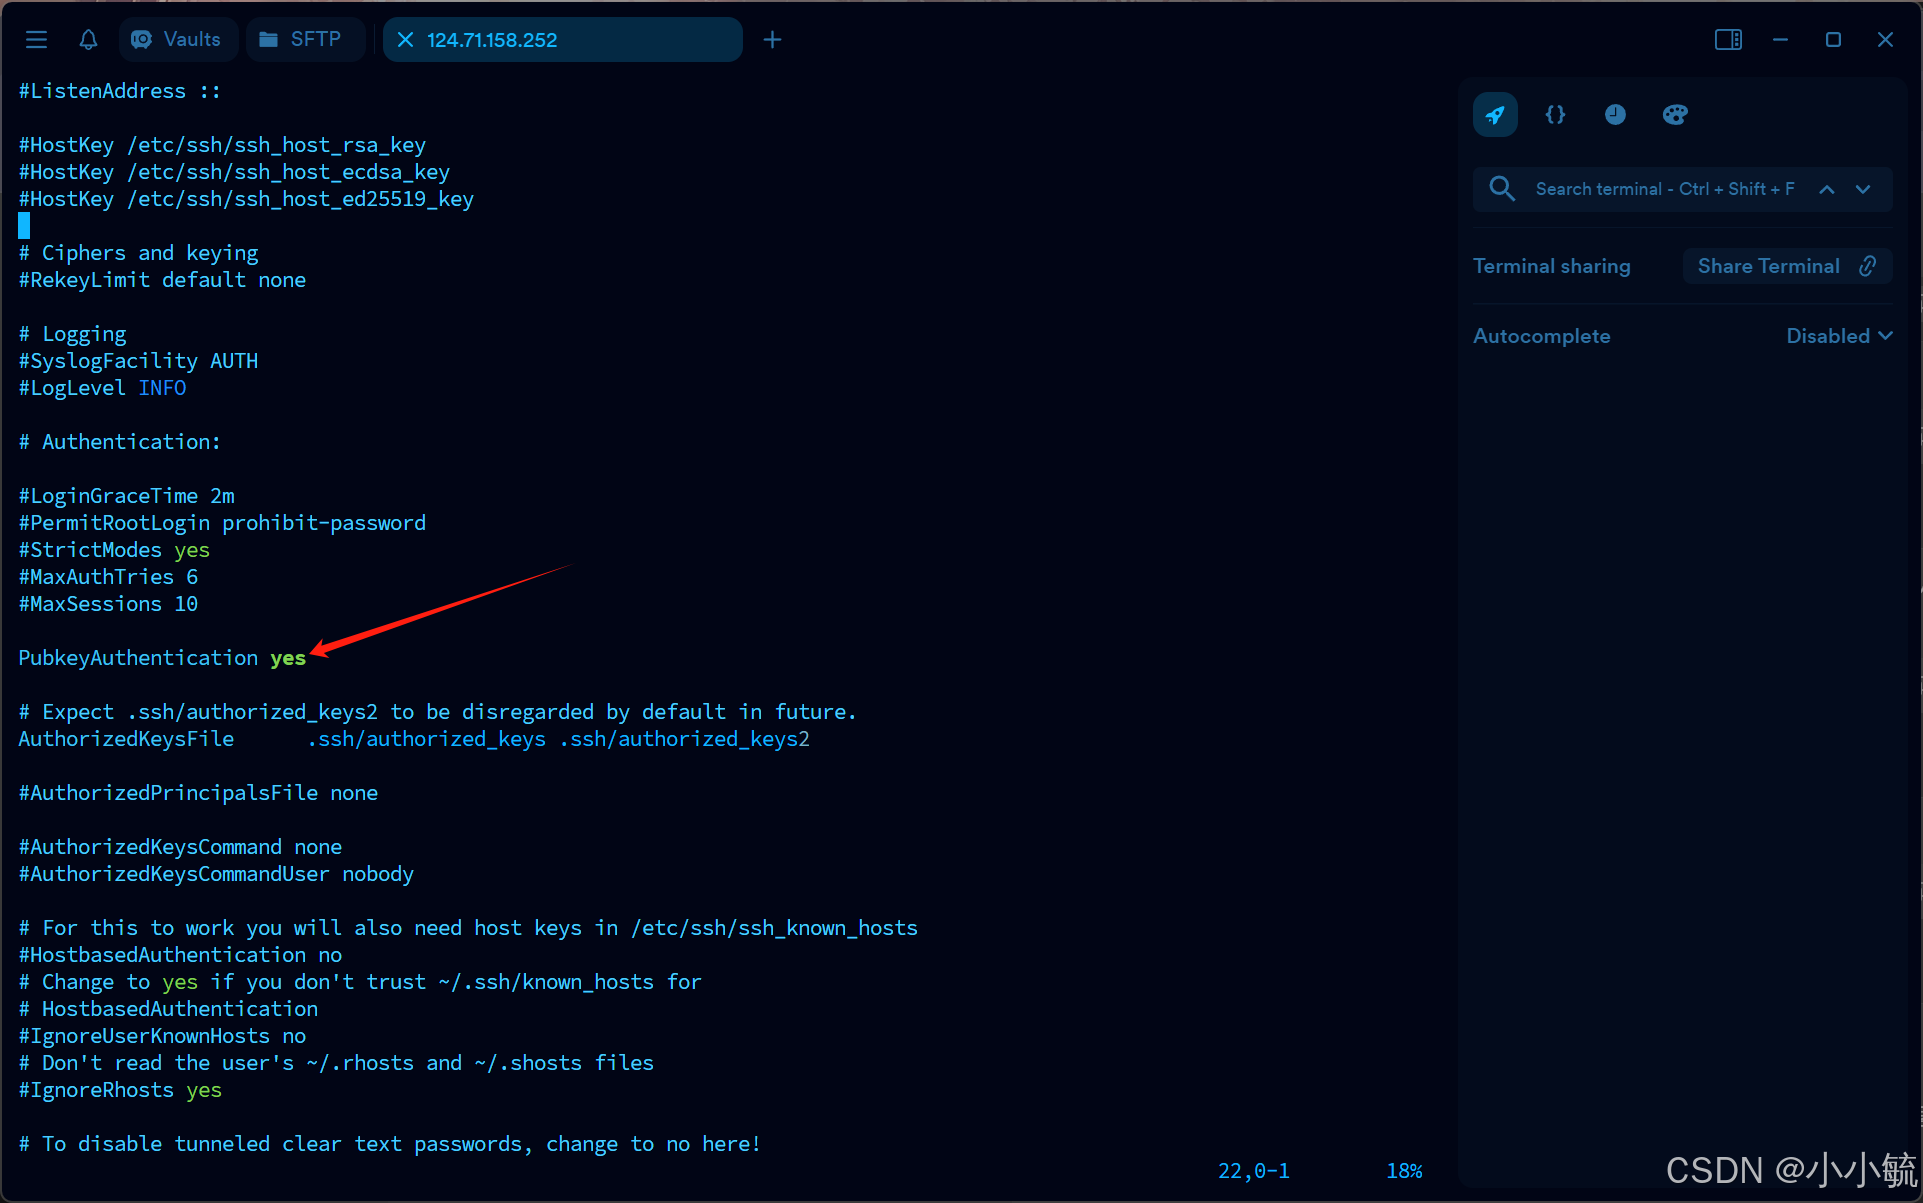Switch to the SFTP tab
Viewport: 1923px width, 1203px height.
tap(301, 39)
